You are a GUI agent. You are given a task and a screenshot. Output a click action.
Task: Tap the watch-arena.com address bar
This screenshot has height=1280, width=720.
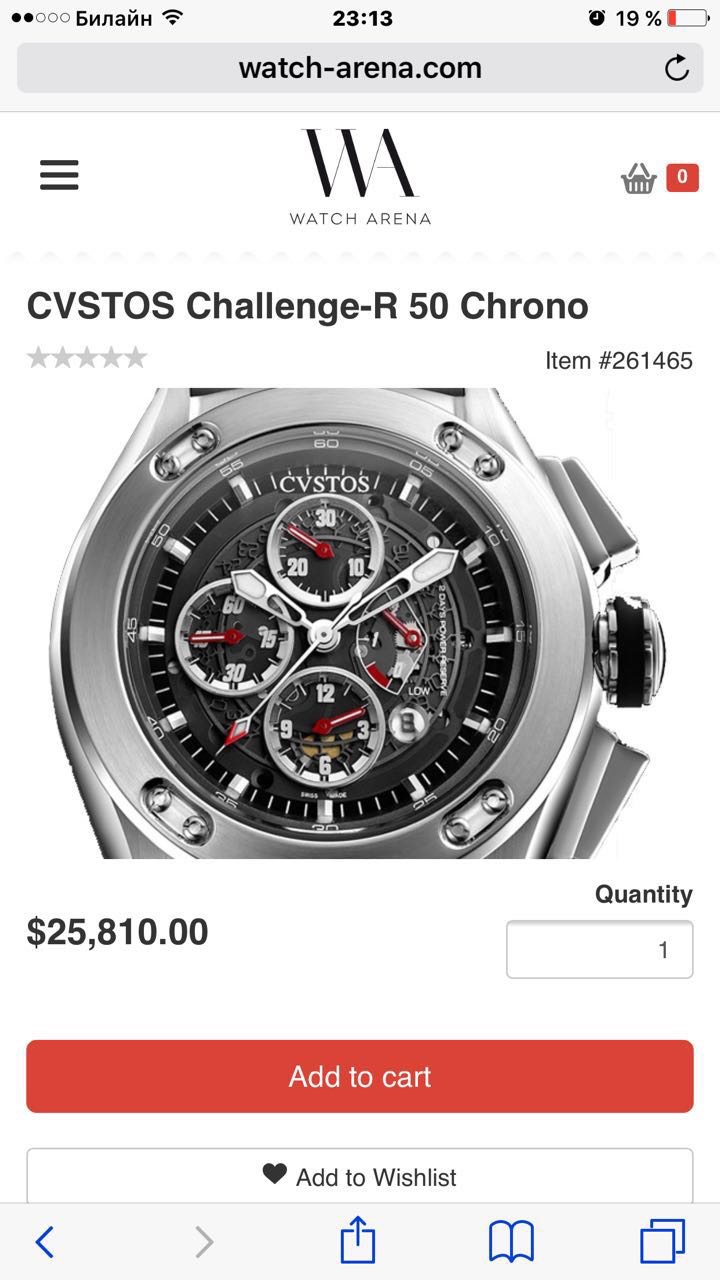[360, 68]
